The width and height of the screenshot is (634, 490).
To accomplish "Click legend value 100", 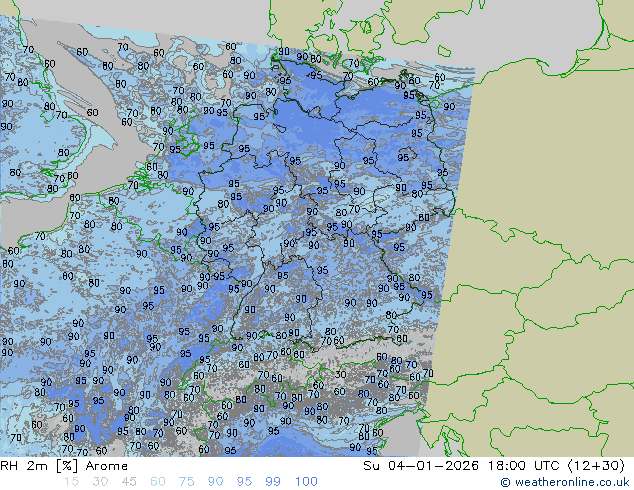I will click(306, 482).
